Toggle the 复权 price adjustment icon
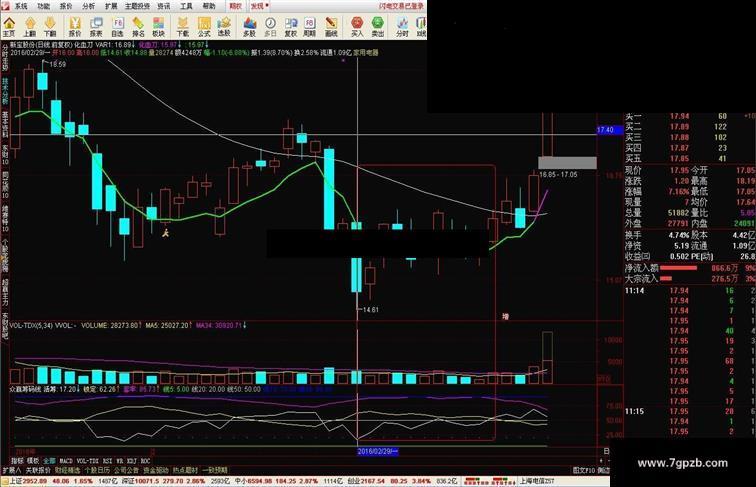 (291, 26)
